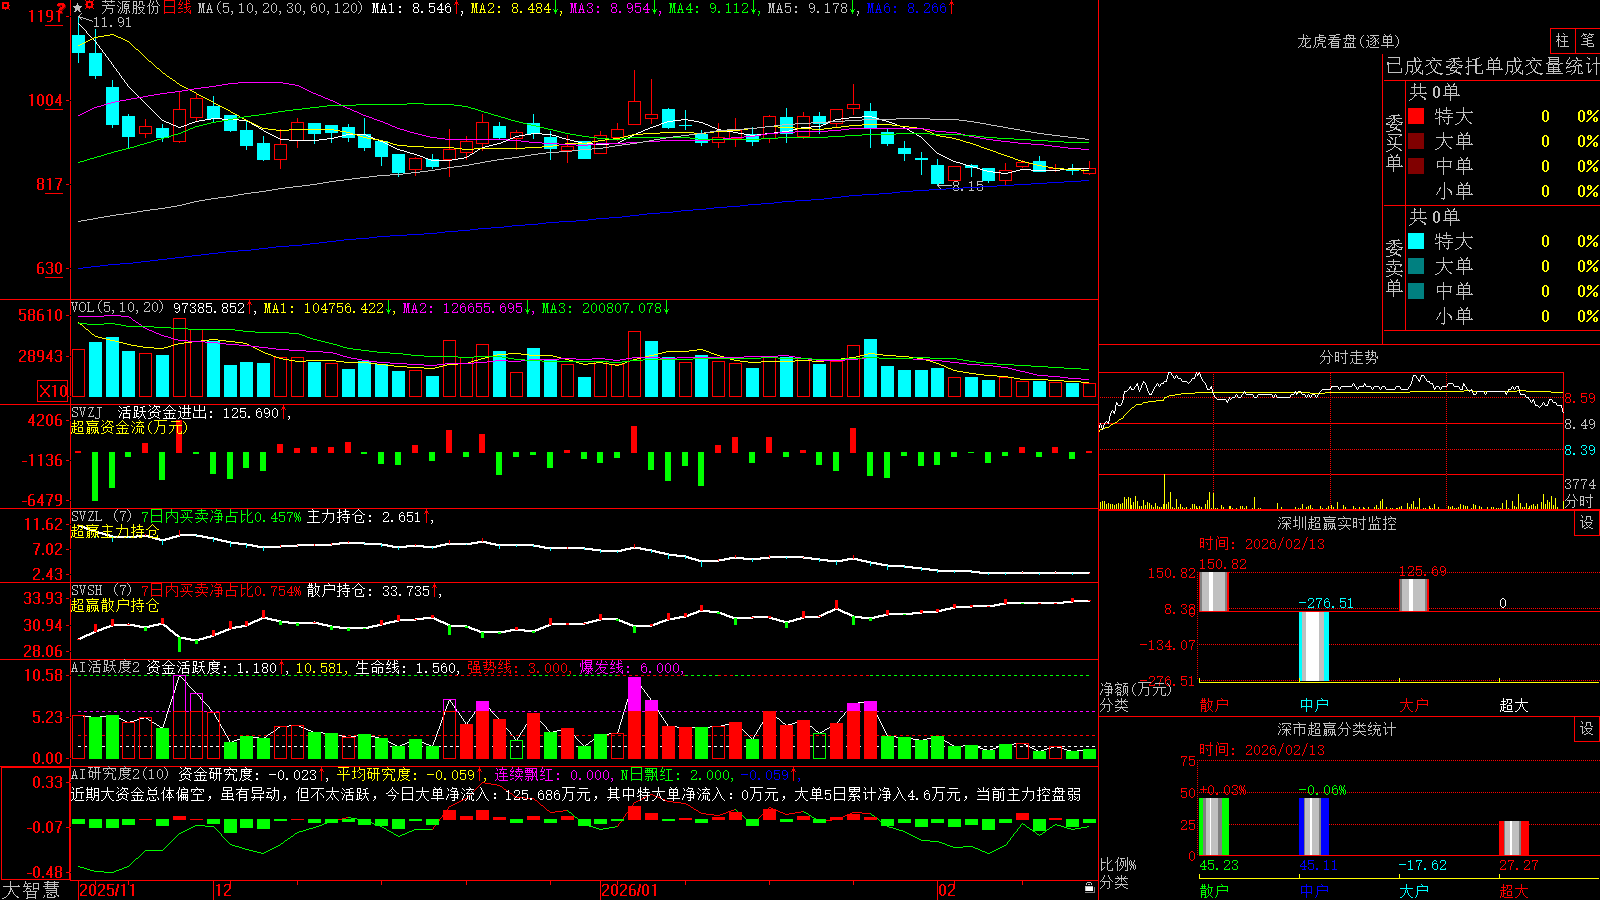This screenshot has height=900, width=1600.
Task: Click the 笔 tick-mode button
Action: point(1587,41)
